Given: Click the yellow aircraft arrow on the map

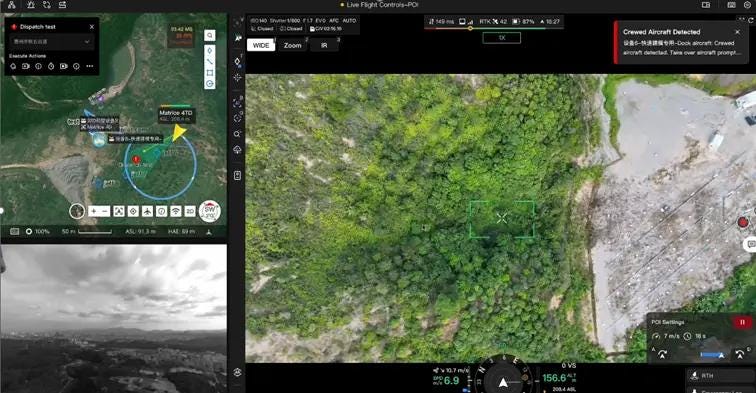Looking at the screenshot, I should (179, 133).
